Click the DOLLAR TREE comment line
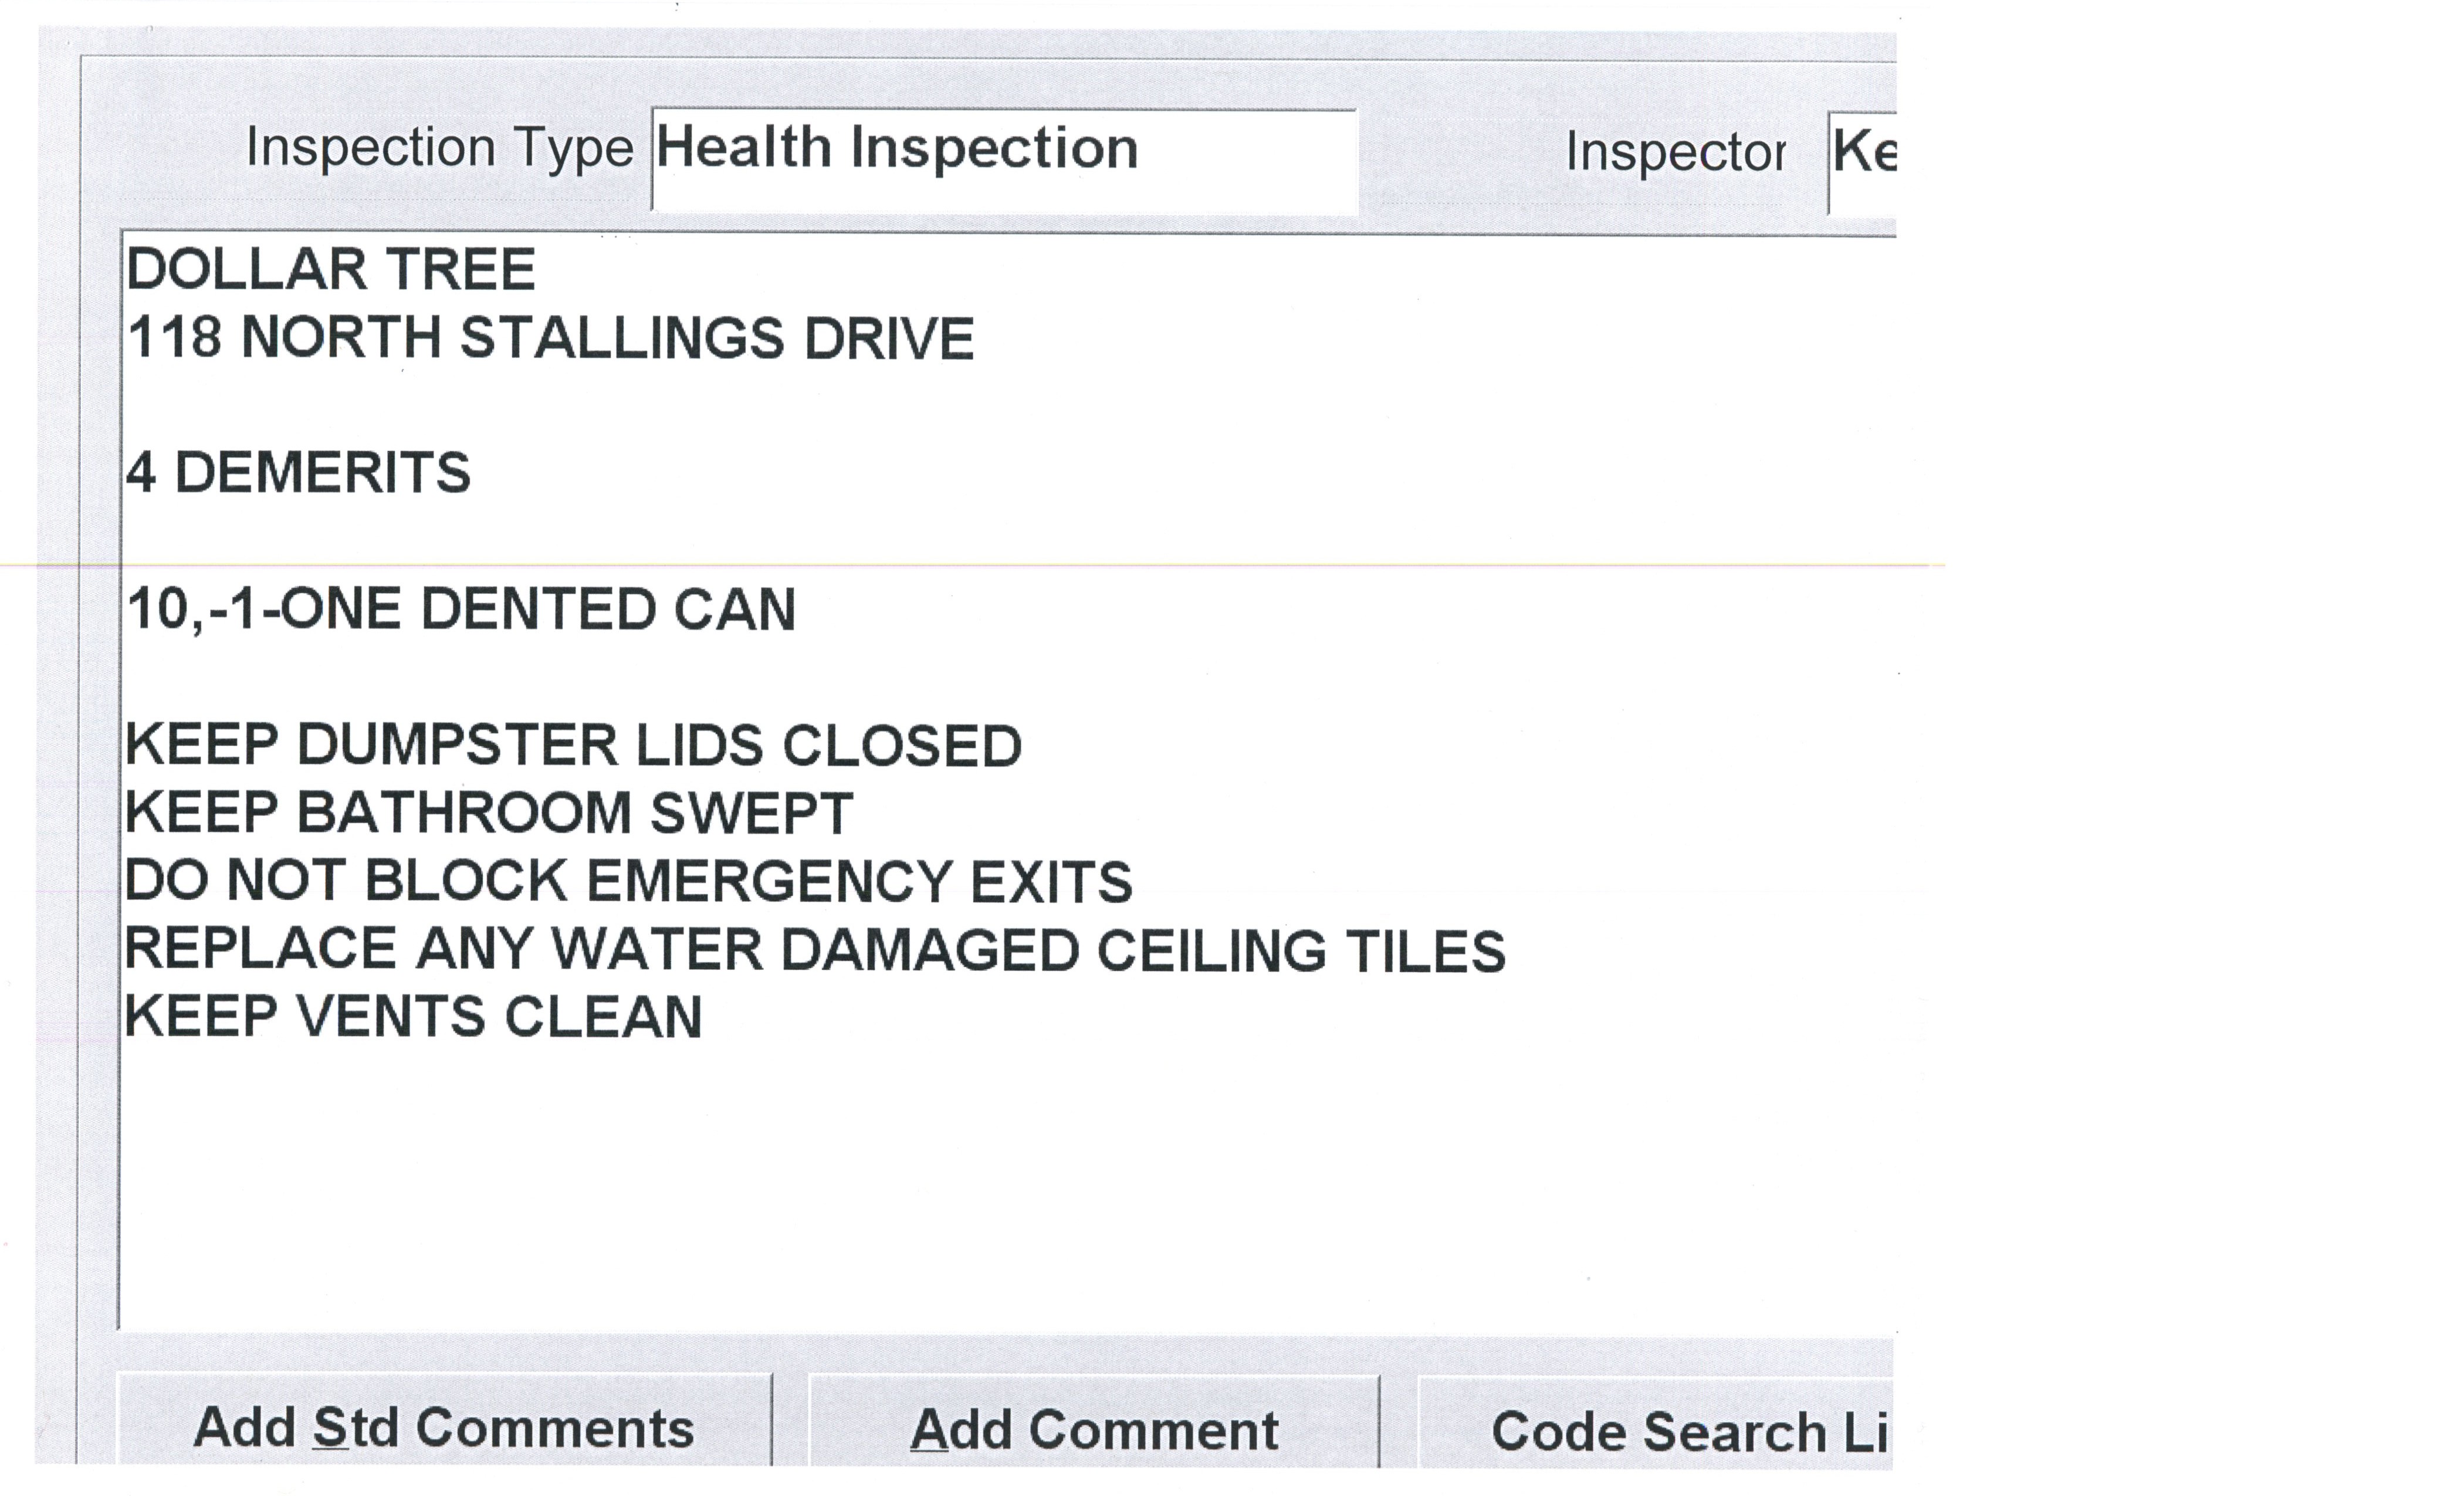Viewport: 2464px width, 1496px height. [331, 270]
